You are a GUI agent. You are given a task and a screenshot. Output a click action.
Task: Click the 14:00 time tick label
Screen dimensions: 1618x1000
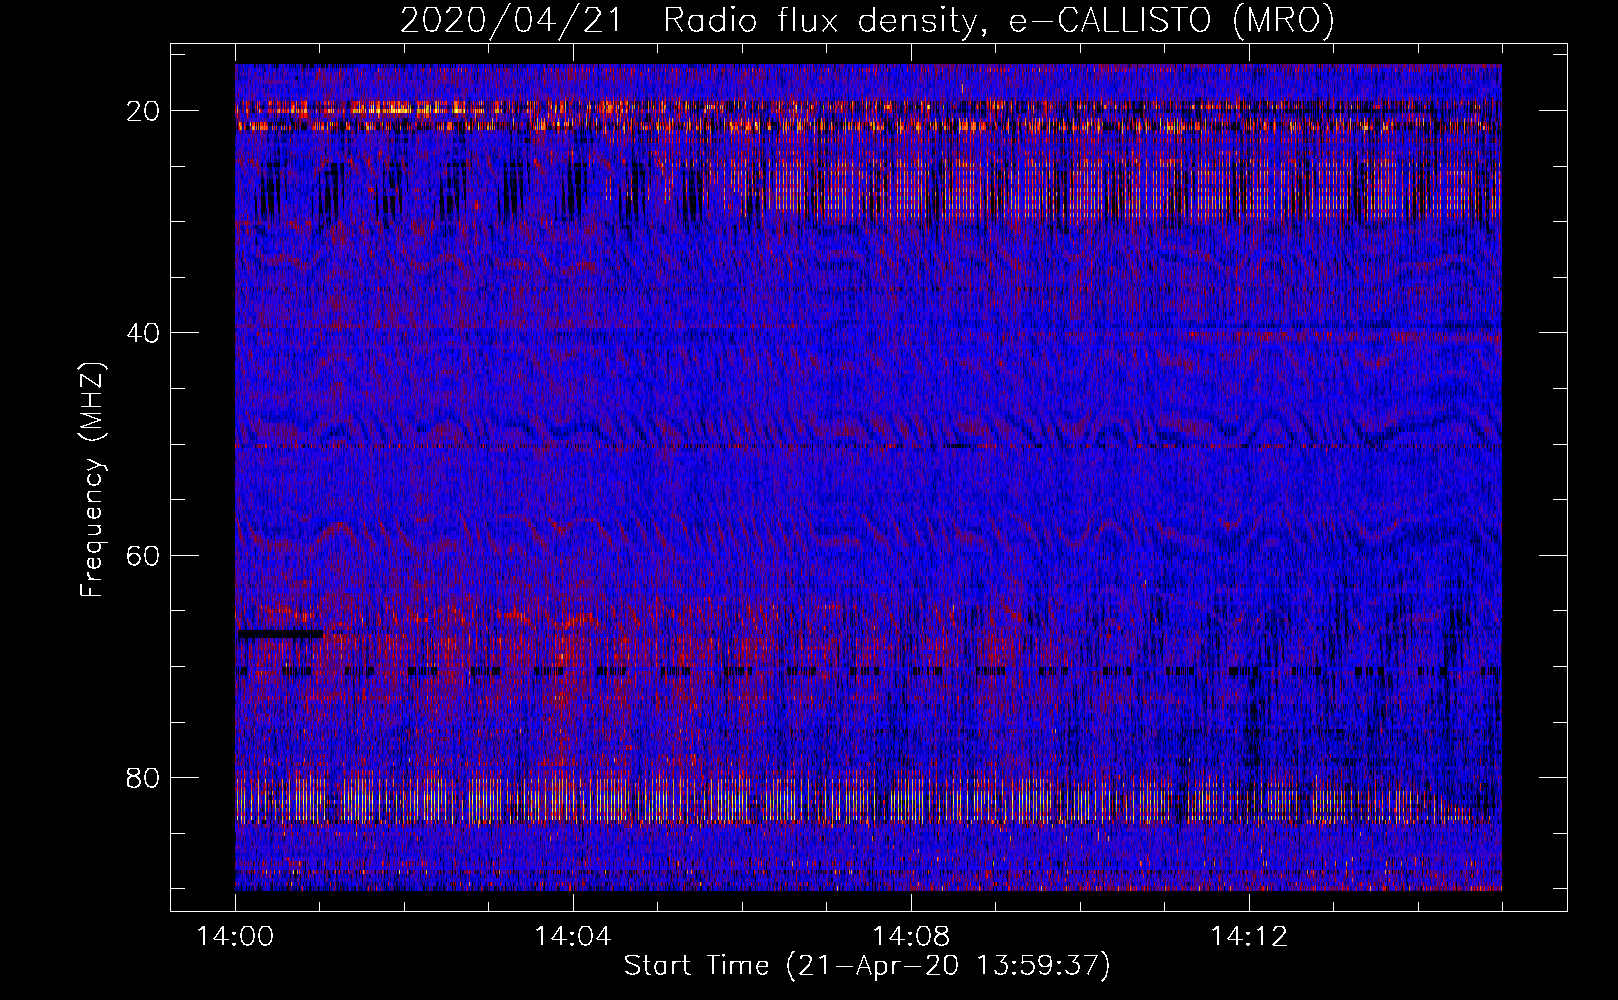(235, 937)
